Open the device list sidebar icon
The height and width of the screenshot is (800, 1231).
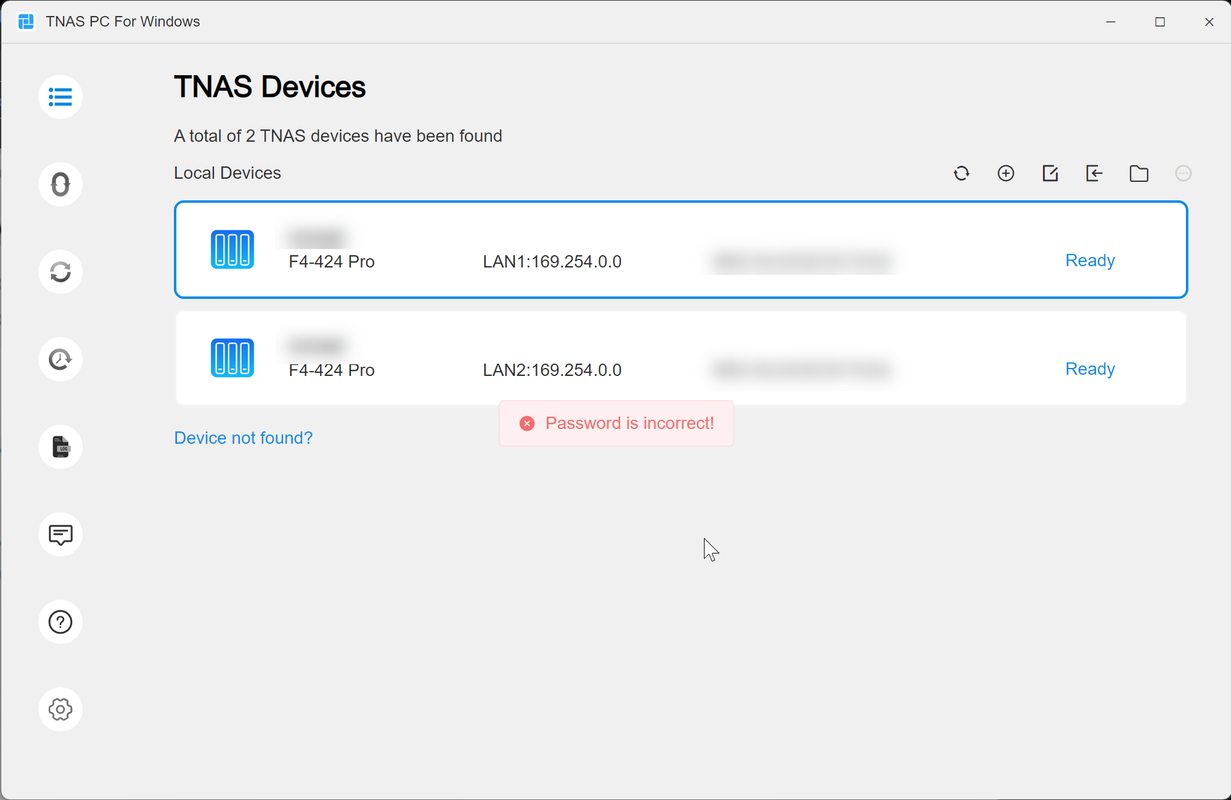60,97
